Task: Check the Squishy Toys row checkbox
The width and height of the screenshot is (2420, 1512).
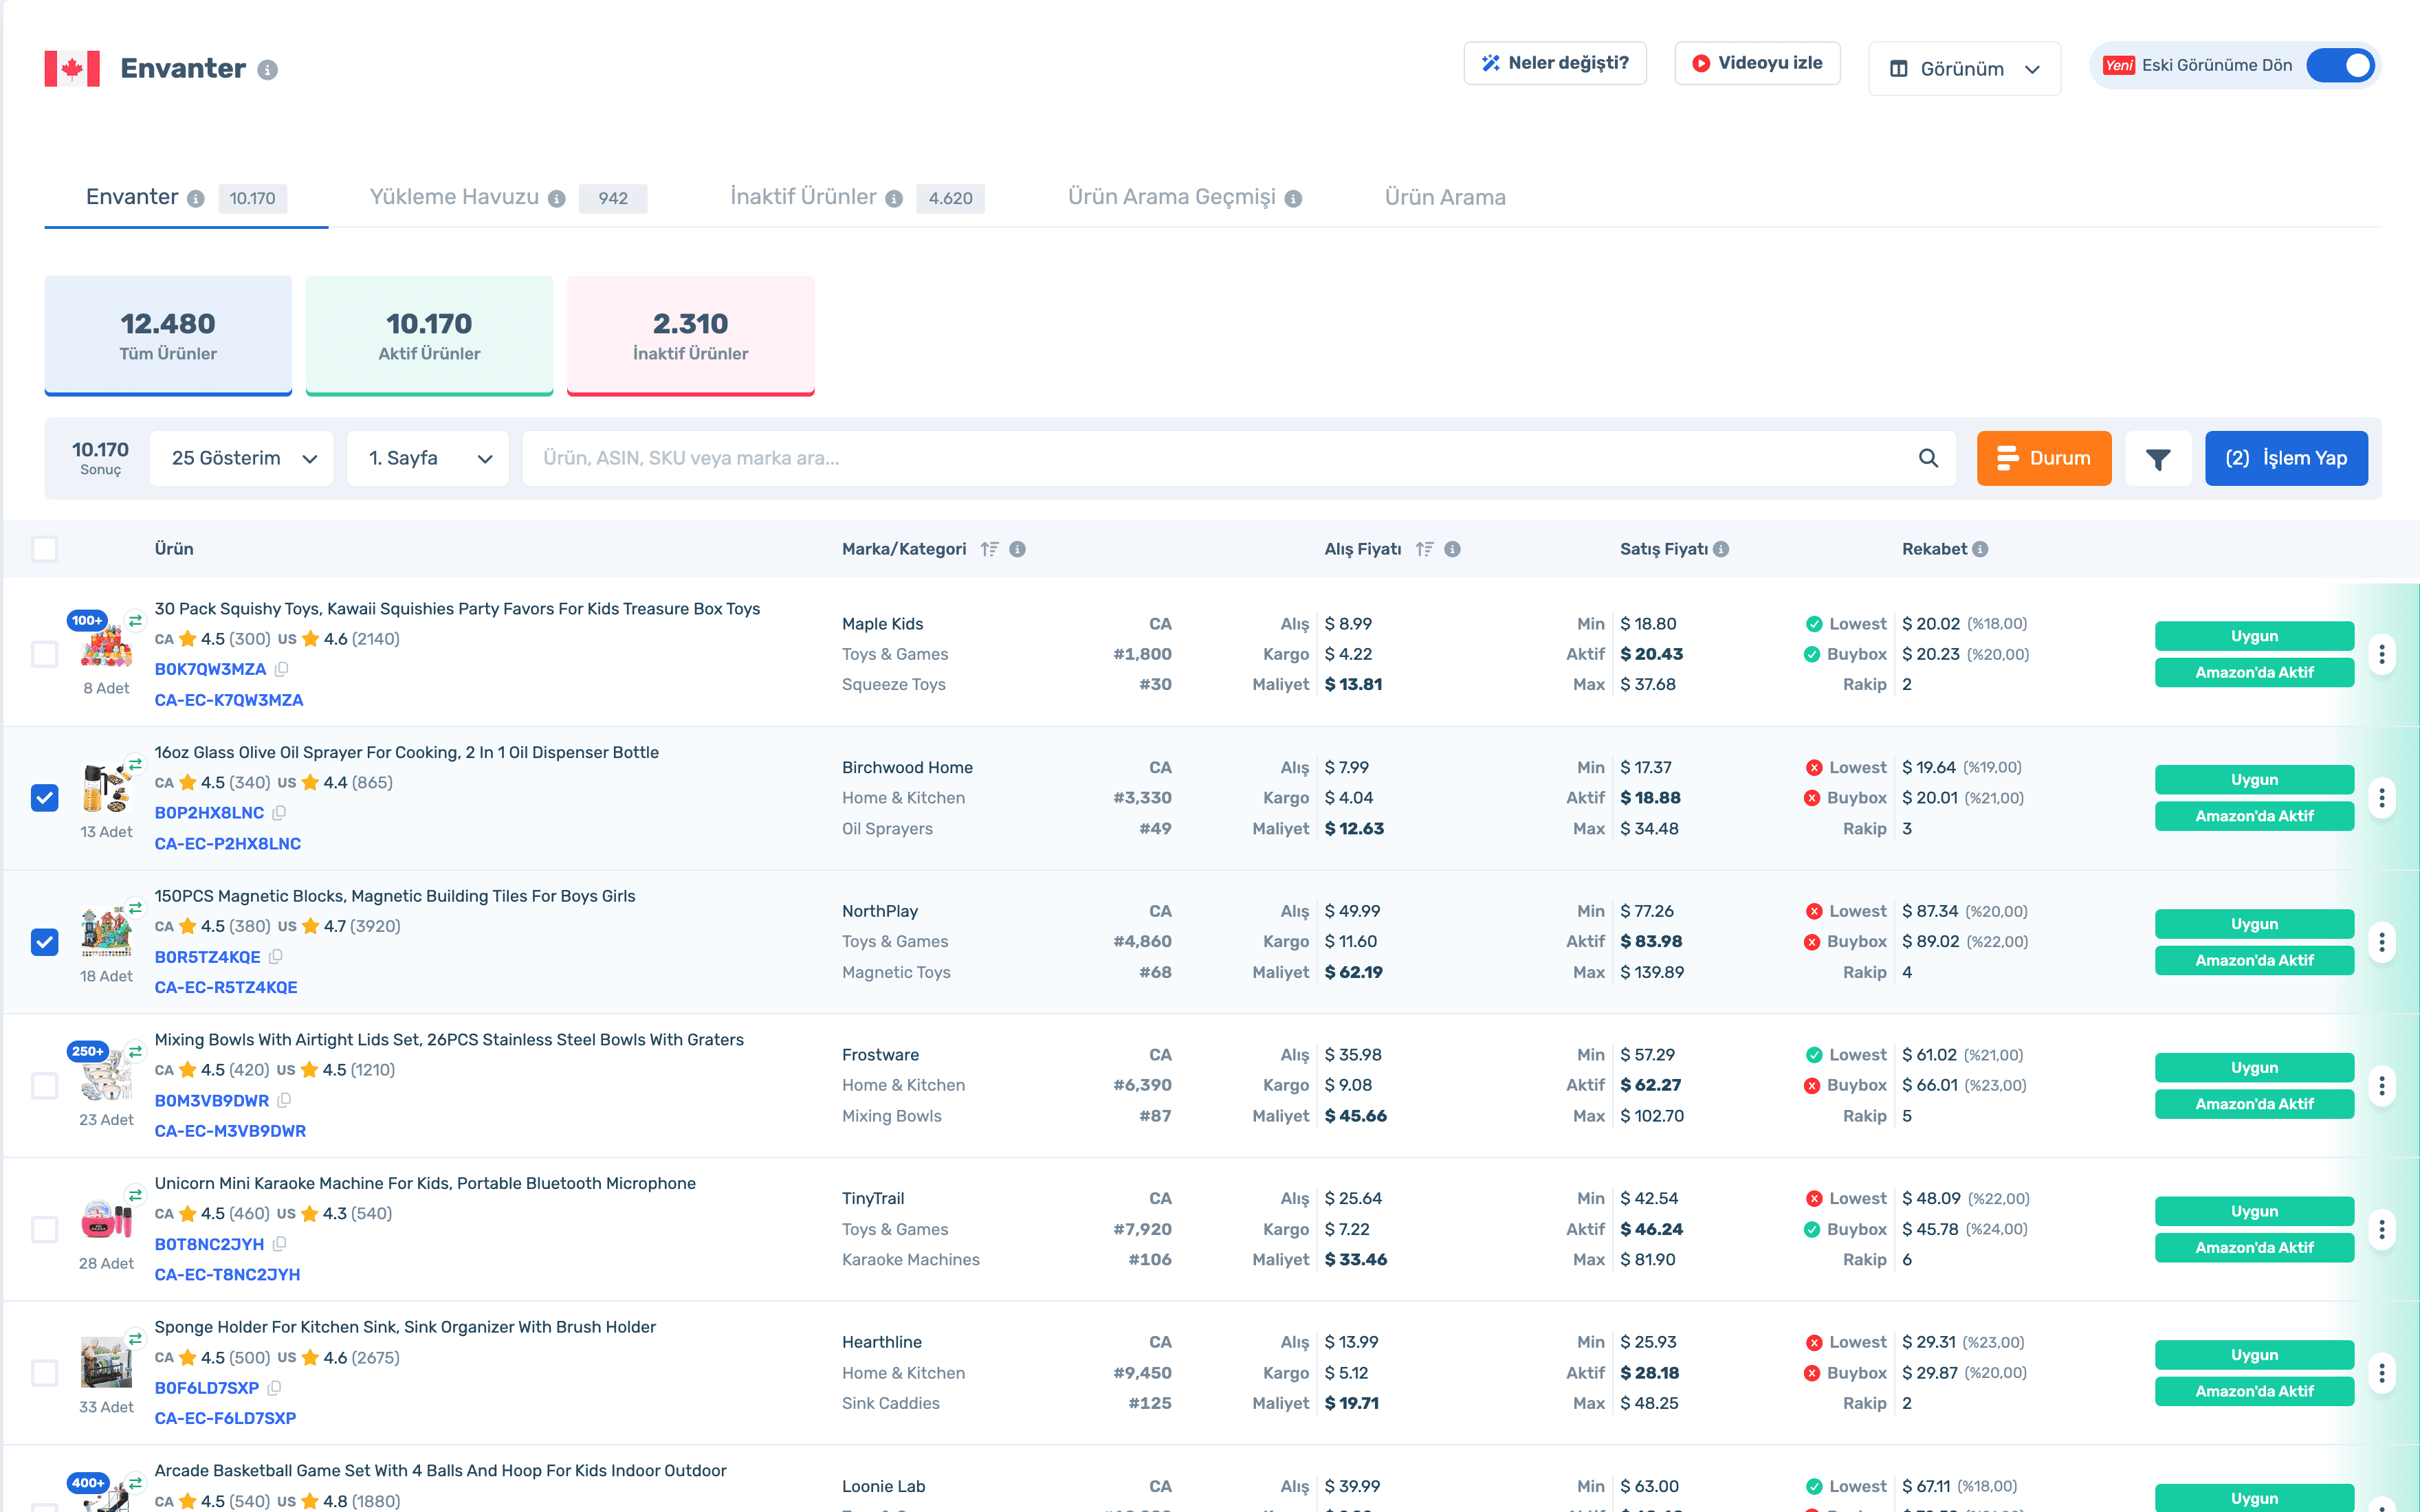Action: (x=45, y=654)
